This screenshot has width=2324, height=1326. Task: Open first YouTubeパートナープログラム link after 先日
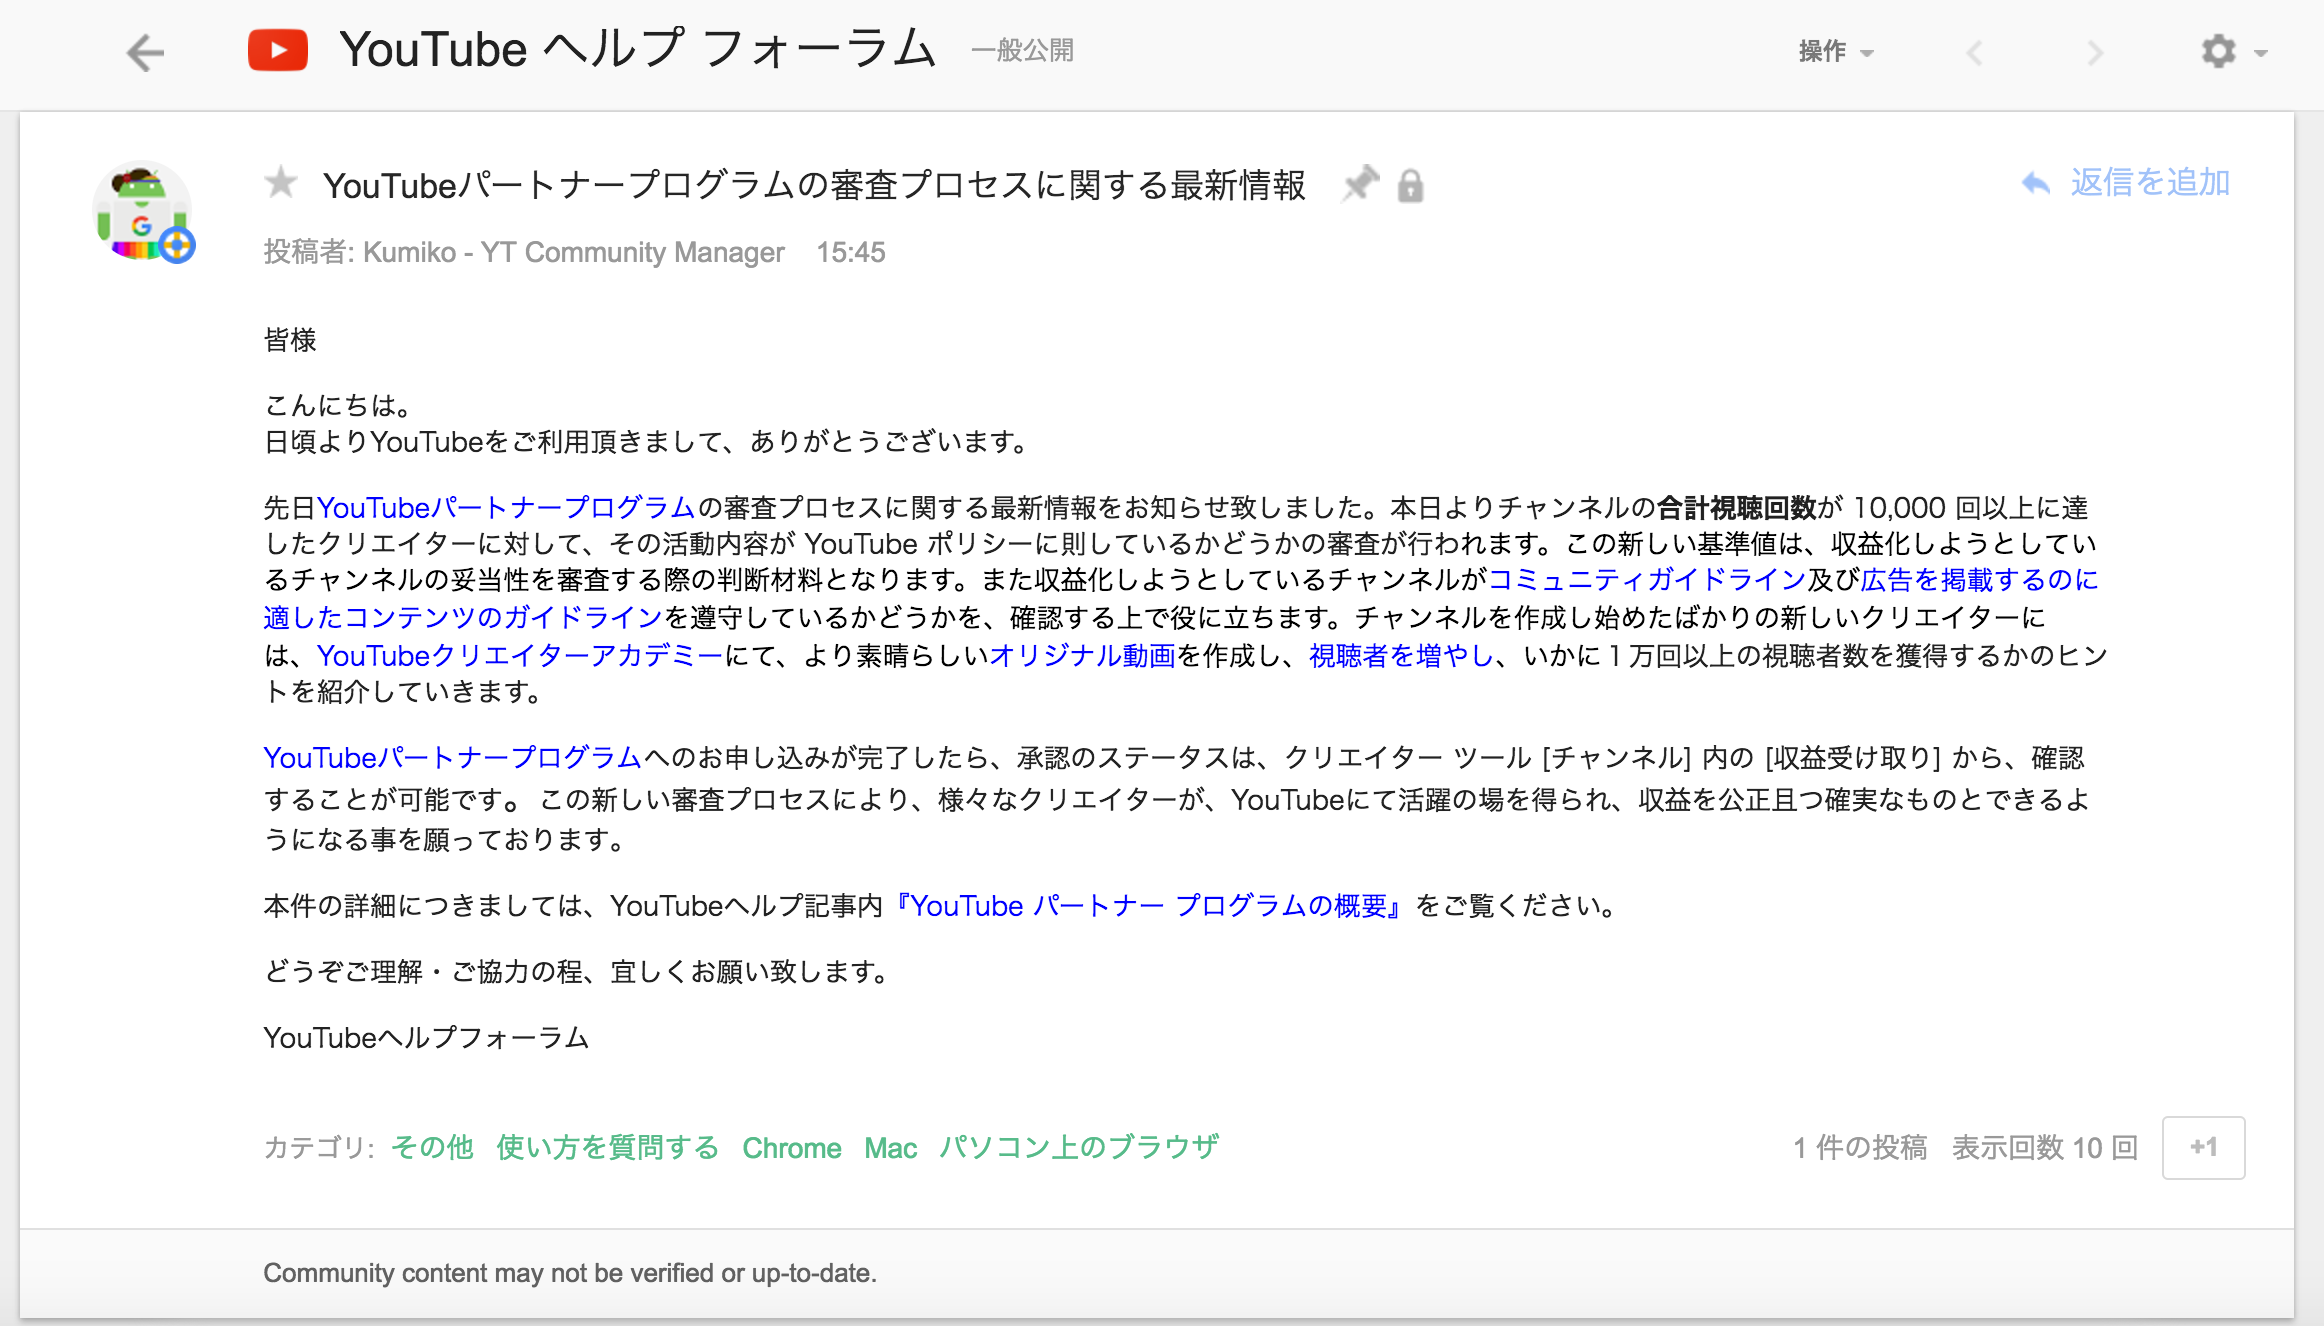pyautogui.click(x=506, y=508)
